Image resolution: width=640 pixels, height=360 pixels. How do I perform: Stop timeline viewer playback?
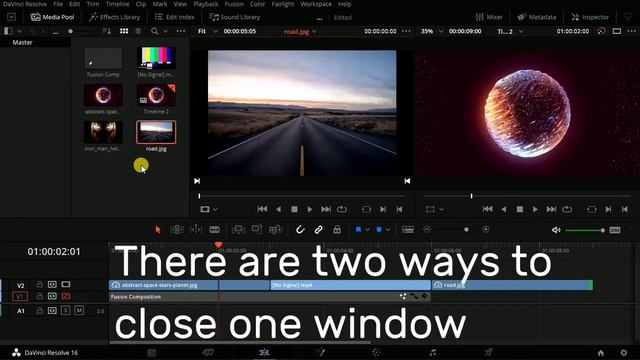coord(520,209)
